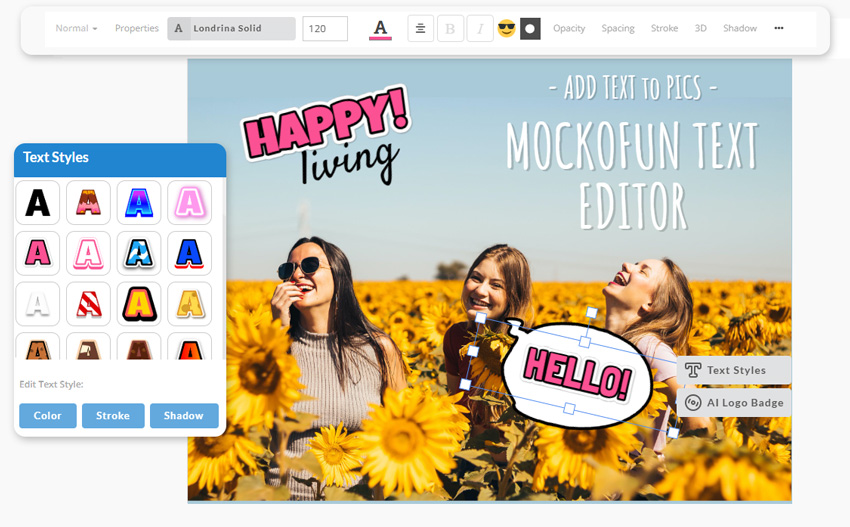This screenshot has height=527, width=850.
Task: Open the Shadow setting in toolbar
Action: coord(739,28)
